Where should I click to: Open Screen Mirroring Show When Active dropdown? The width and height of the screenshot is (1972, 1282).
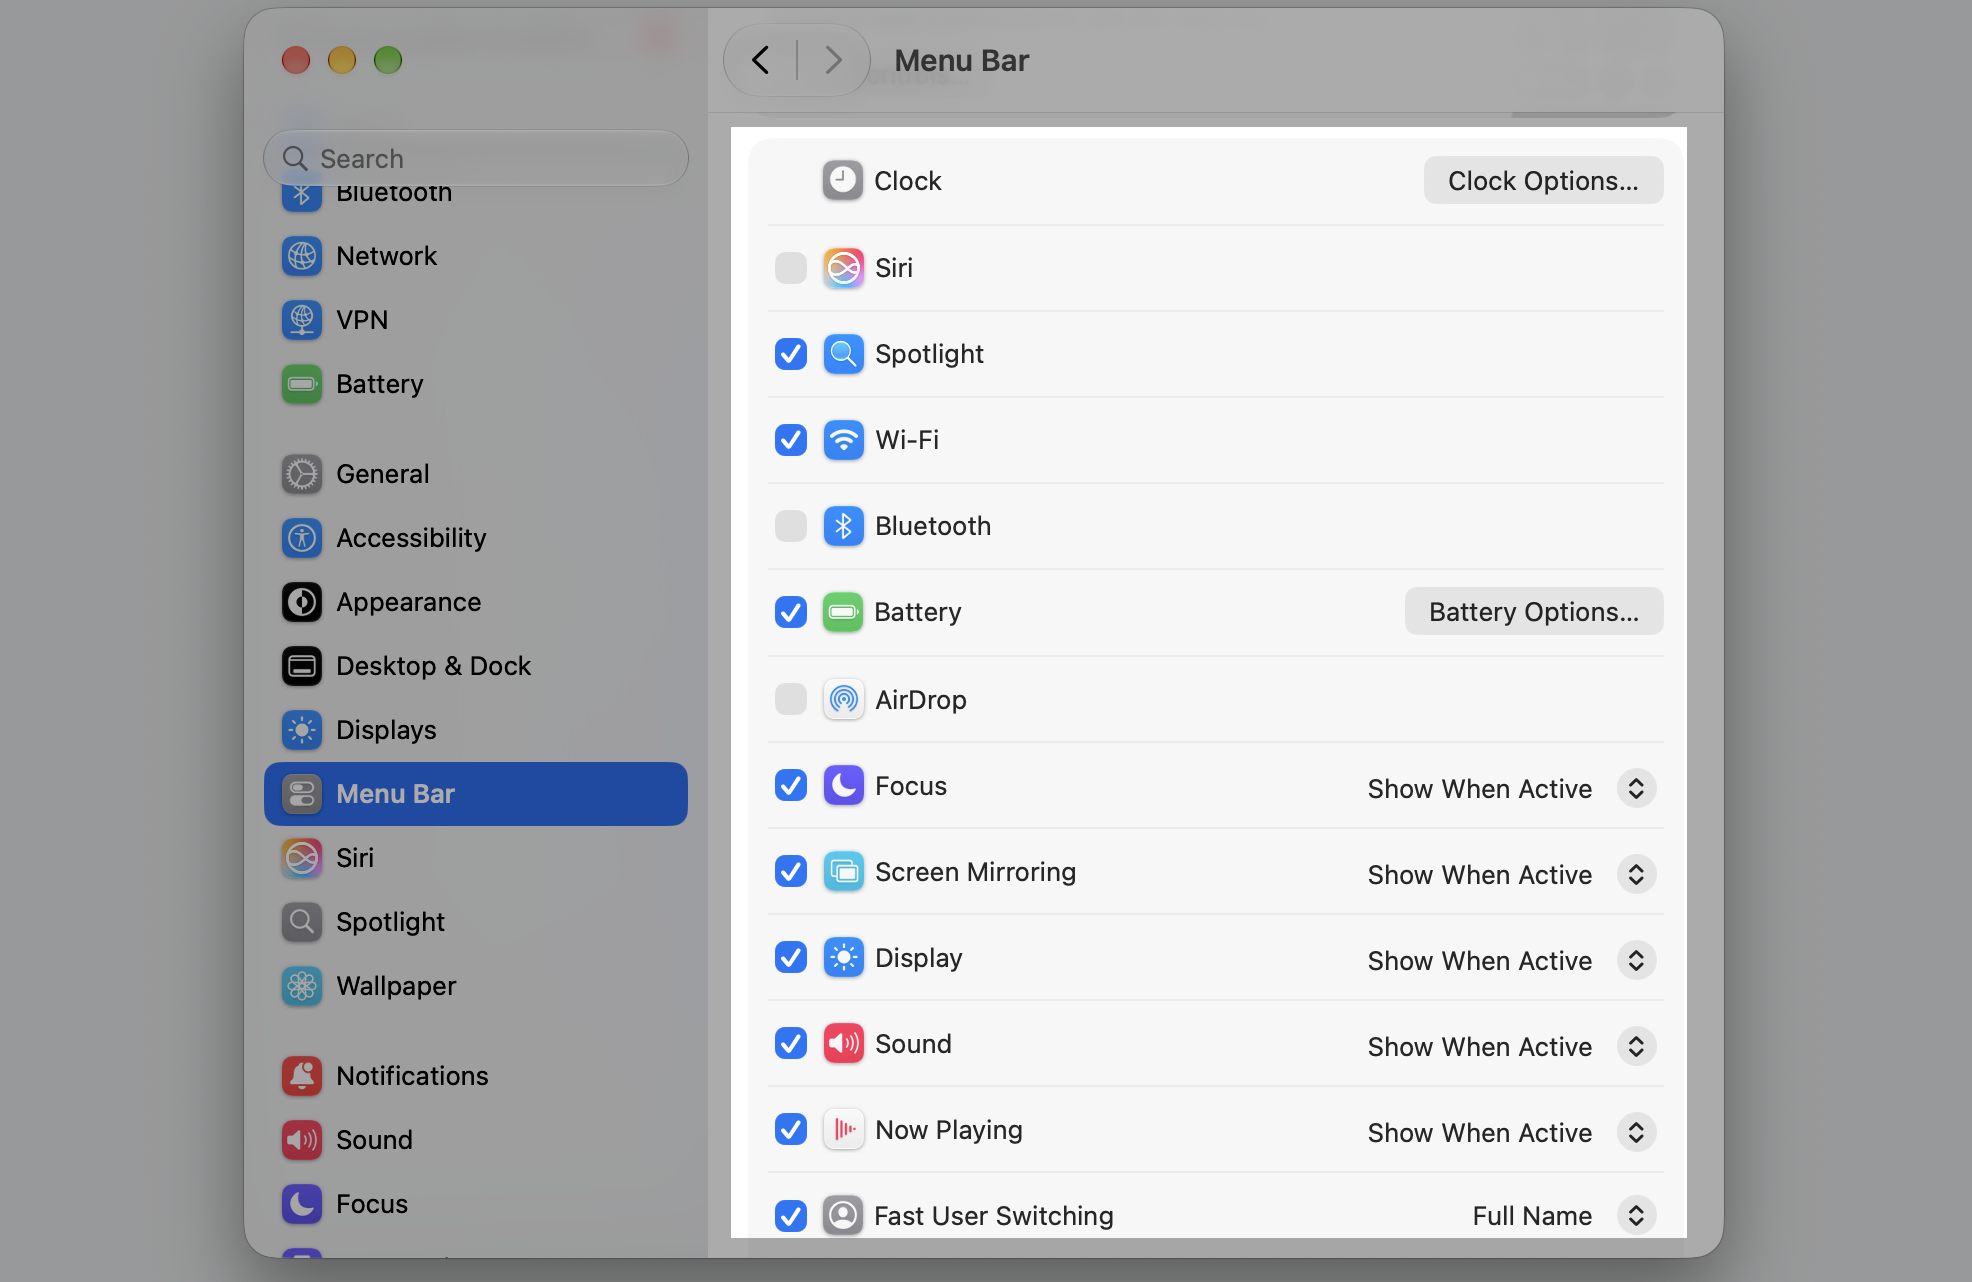[1511, 875]
